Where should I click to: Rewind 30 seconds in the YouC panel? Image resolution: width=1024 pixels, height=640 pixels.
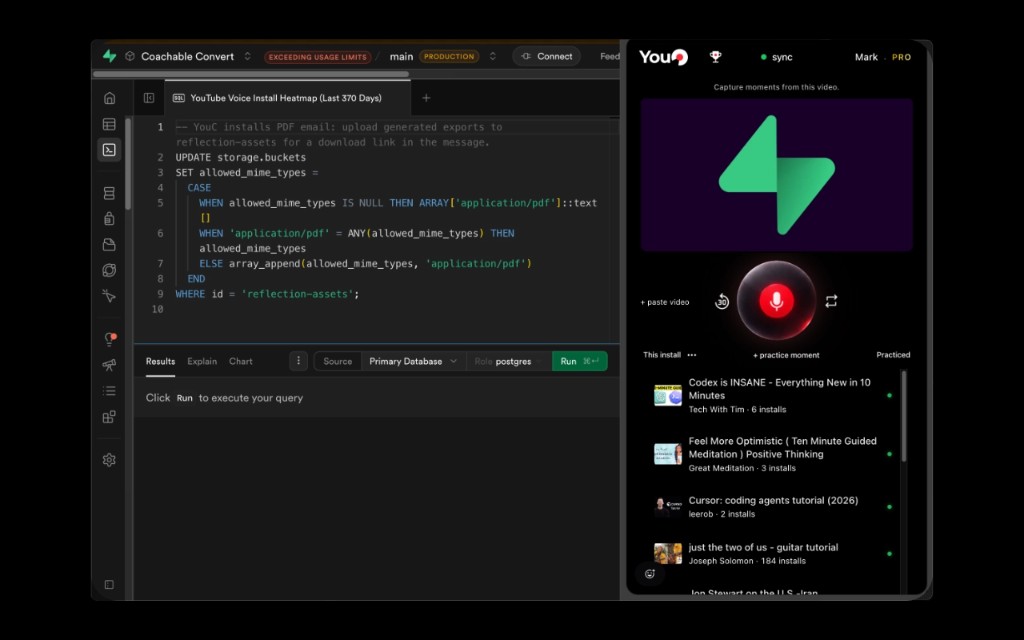point(722,301)
